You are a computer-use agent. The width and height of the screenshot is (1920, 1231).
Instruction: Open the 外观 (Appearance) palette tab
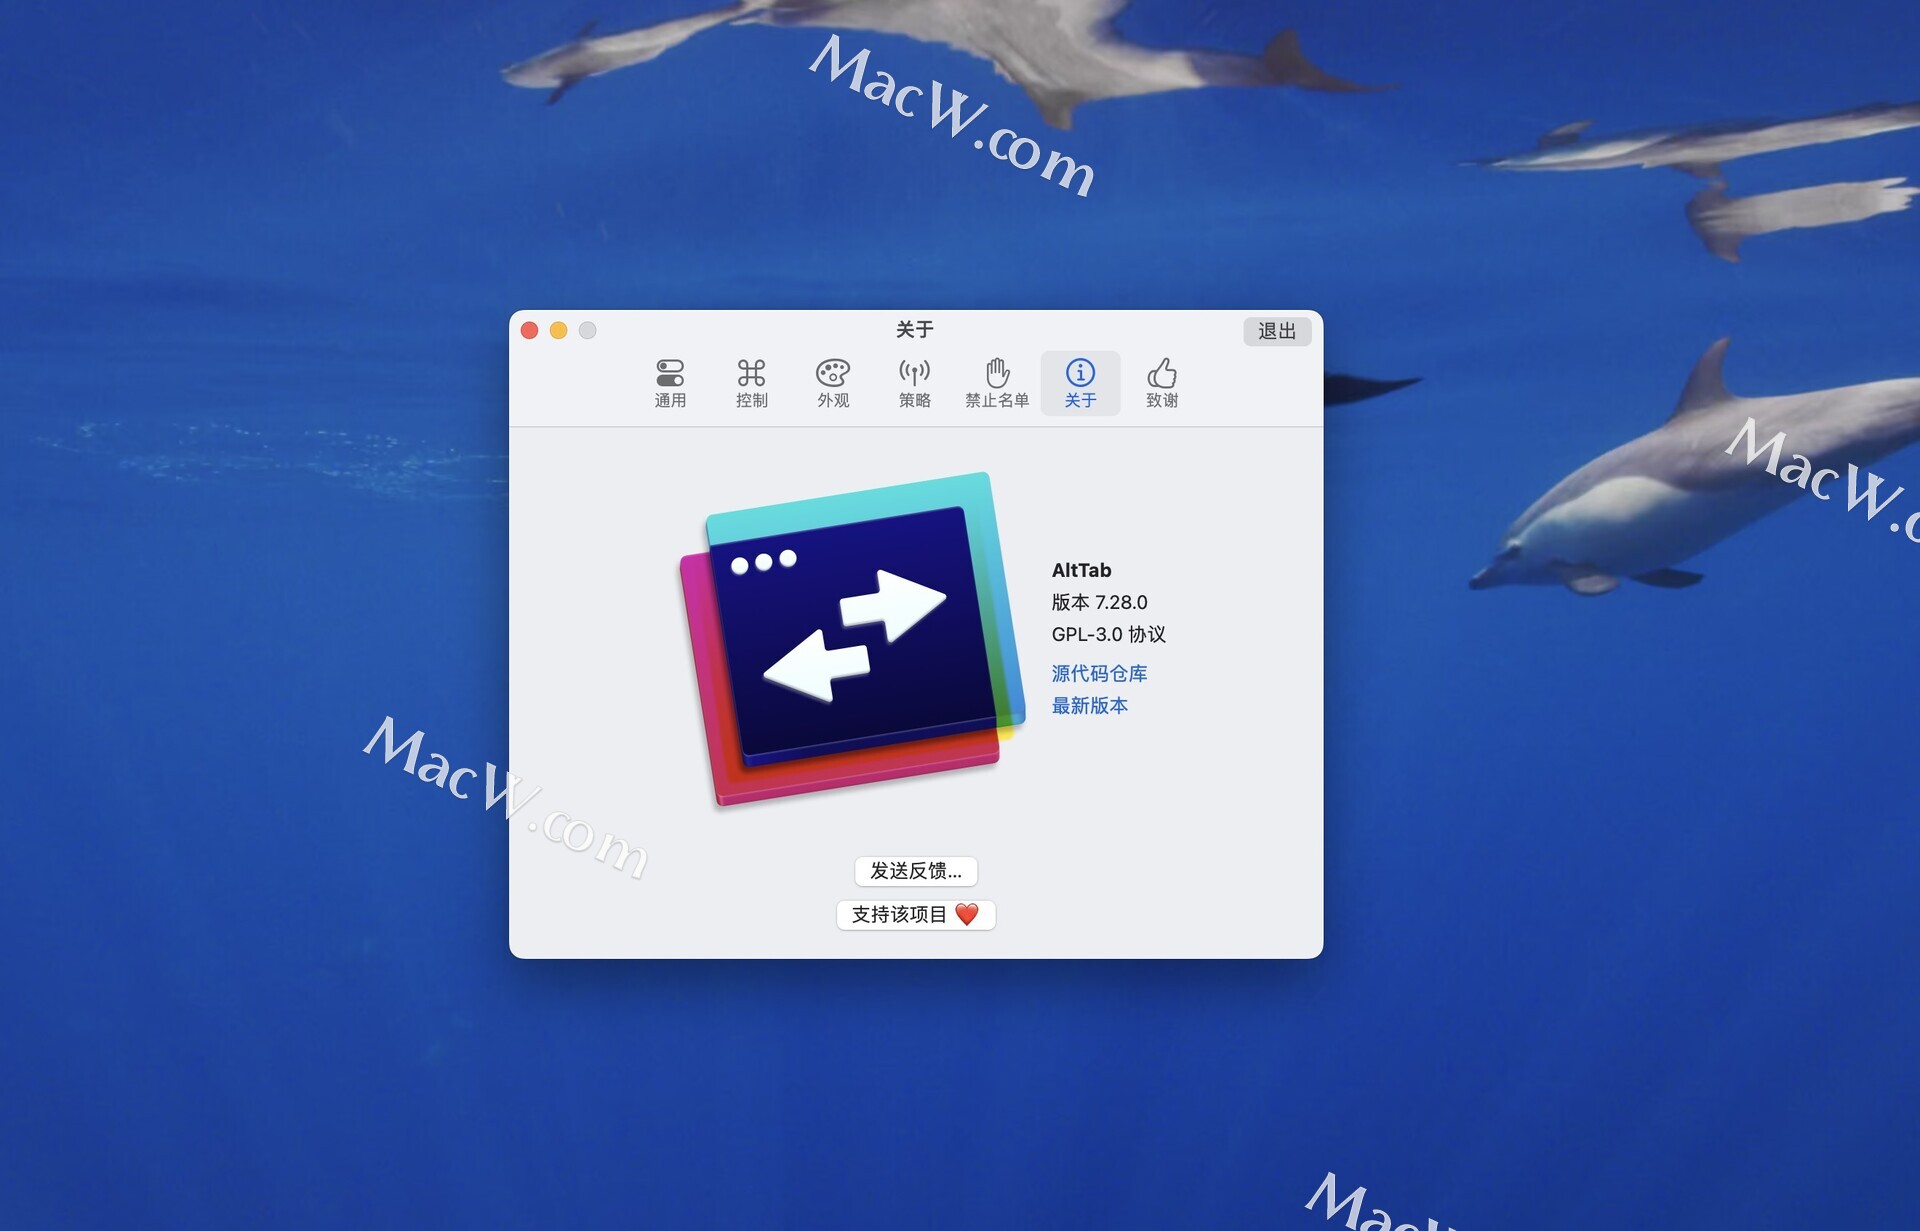point(833,383)
